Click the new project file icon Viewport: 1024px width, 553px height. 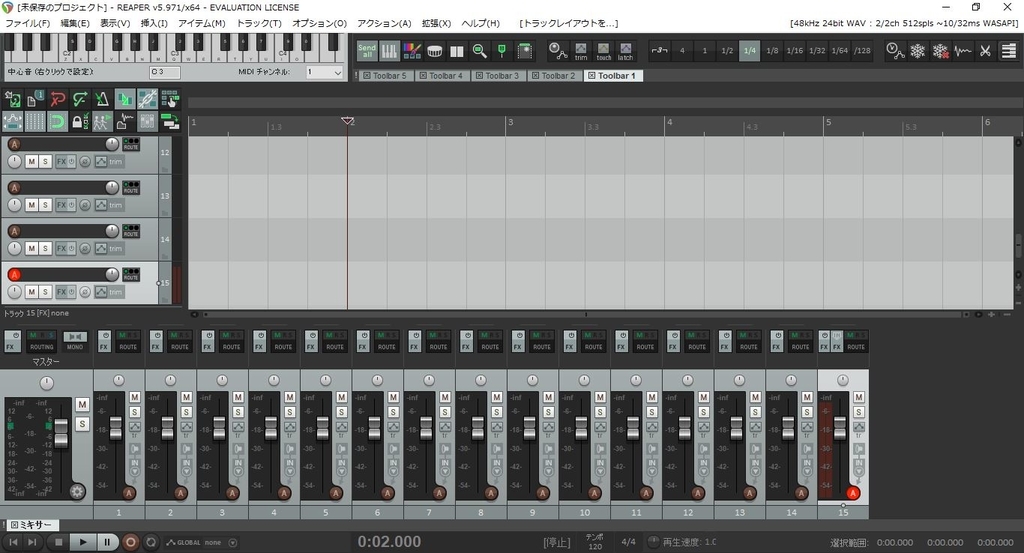(35, 99)
